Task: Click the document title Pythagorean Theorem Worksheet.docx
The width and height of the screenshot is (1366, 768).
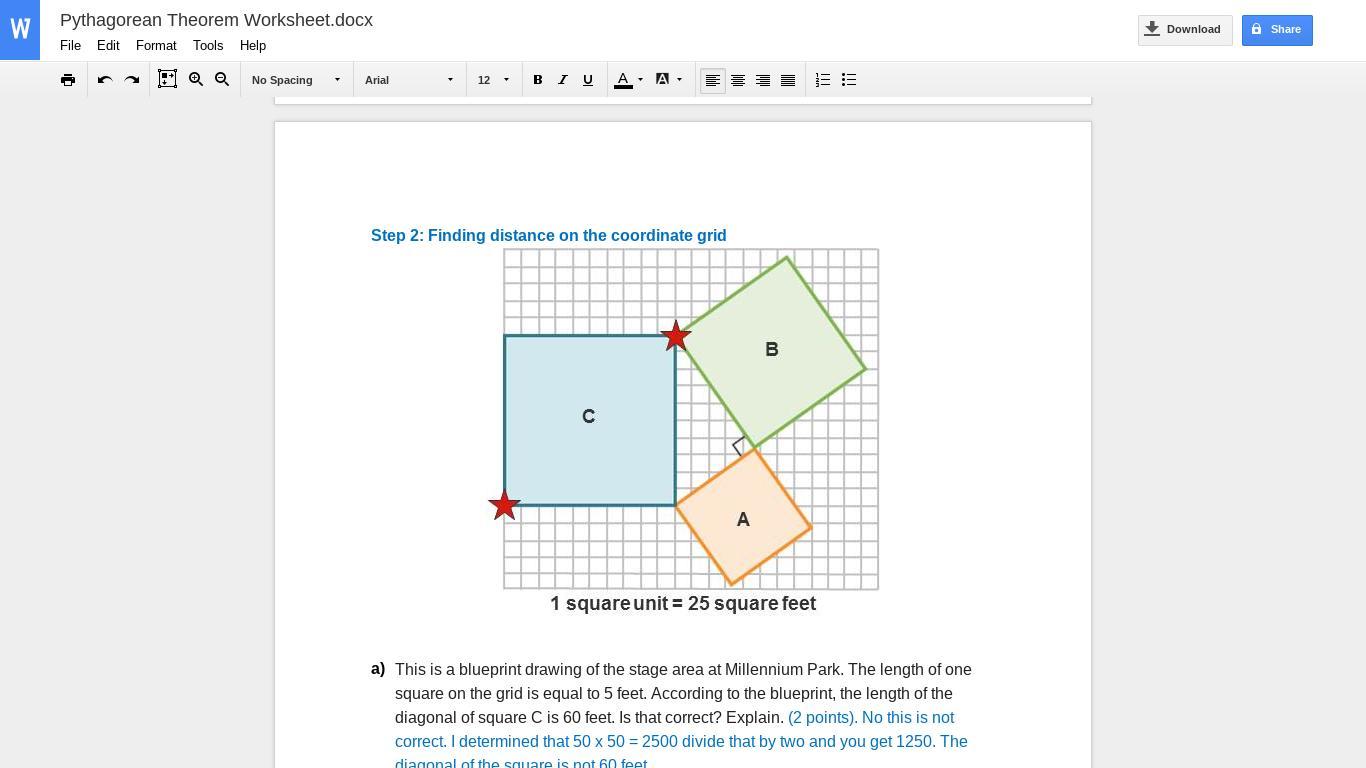Action: point(216,20)
